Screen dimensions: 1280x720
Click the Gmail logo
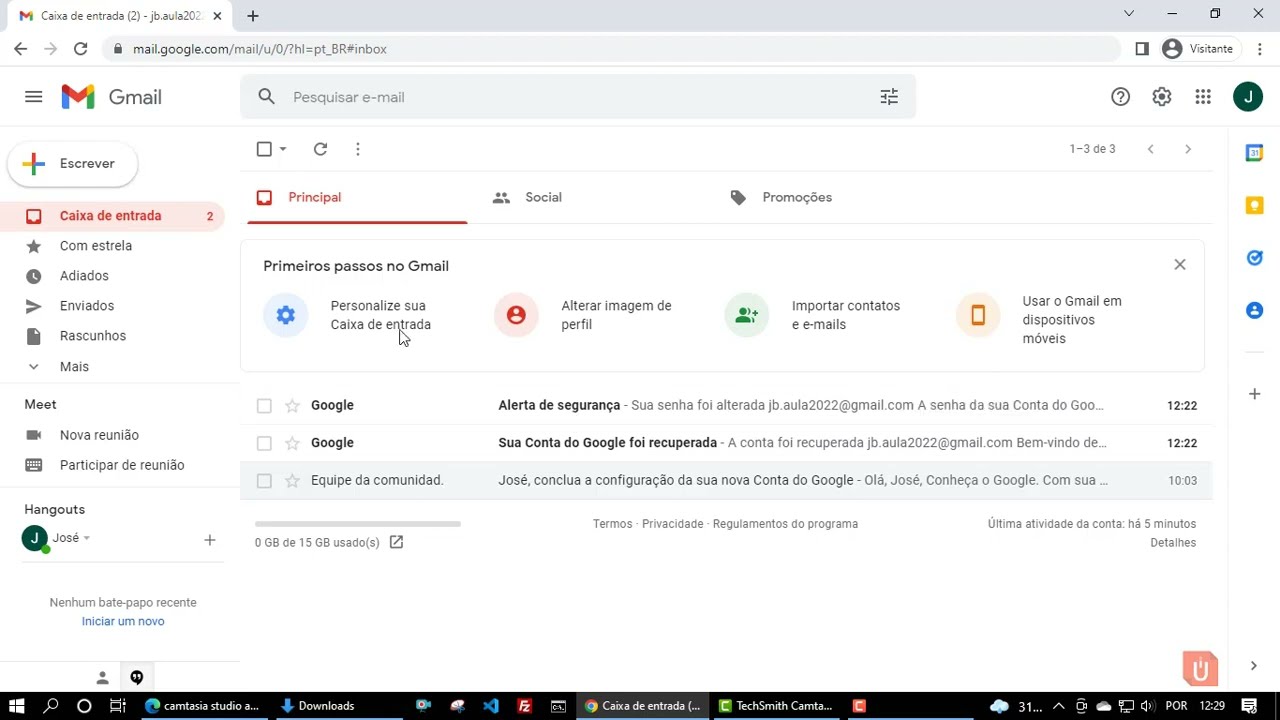[x=111, y=97]
